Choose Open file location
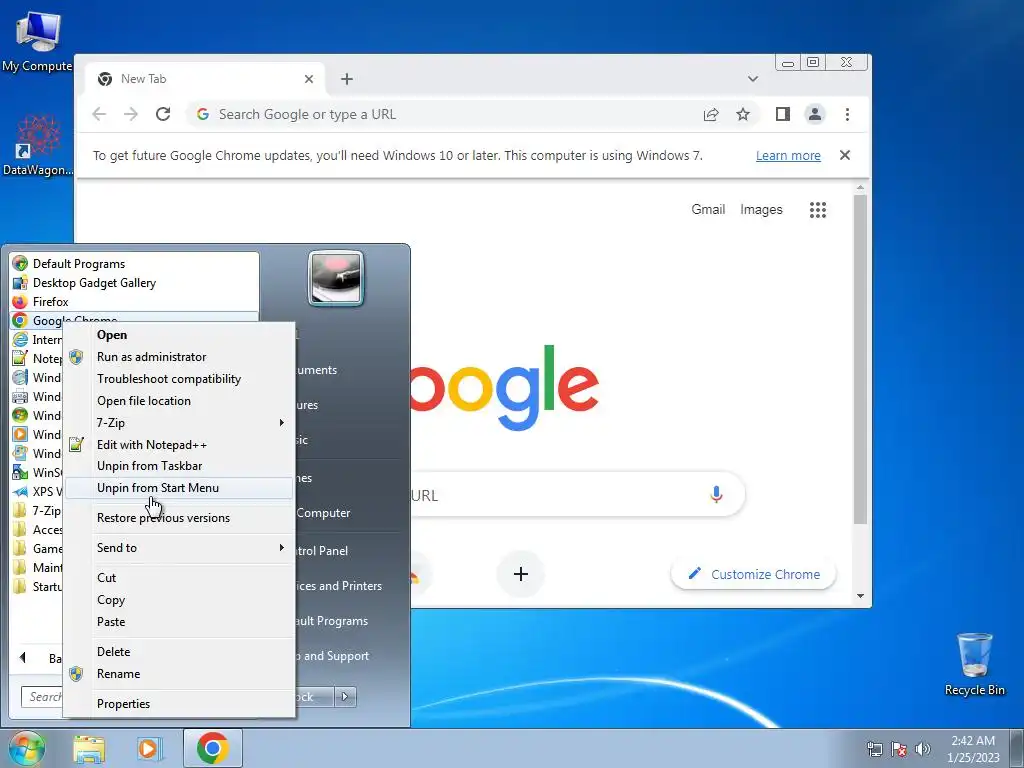The image size is (1024, 768). pos(180,401)
